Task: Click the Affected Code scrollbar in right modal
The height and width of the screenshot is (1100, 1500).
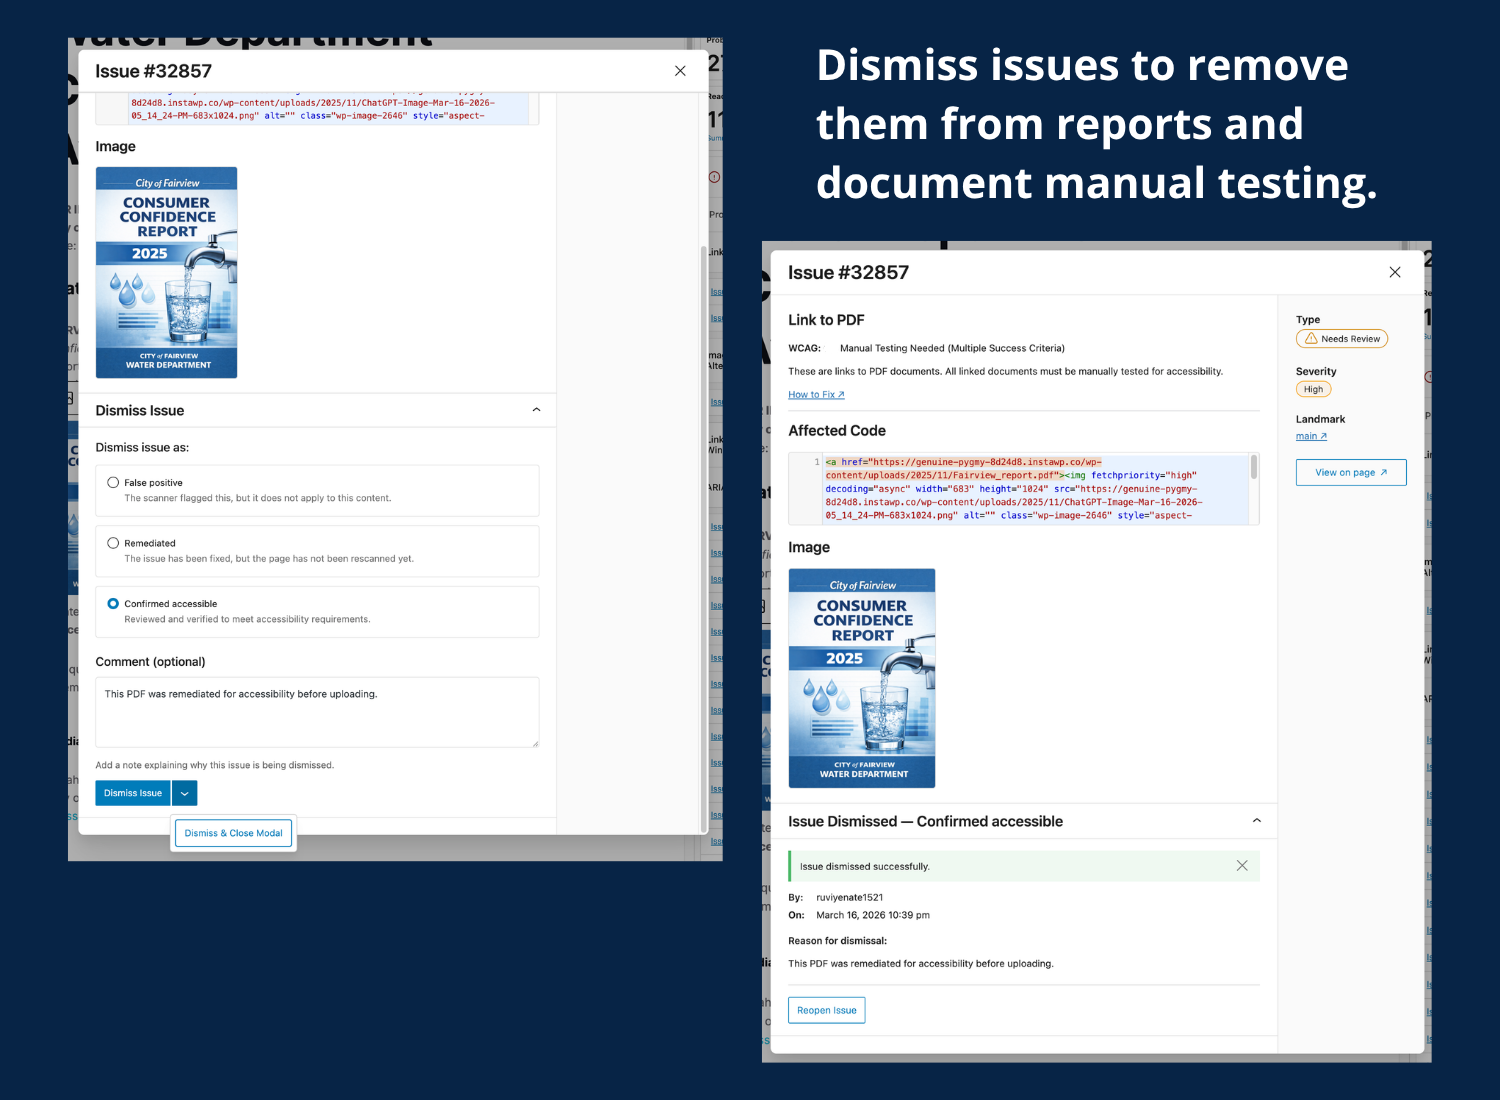Action: point(1254,468)
